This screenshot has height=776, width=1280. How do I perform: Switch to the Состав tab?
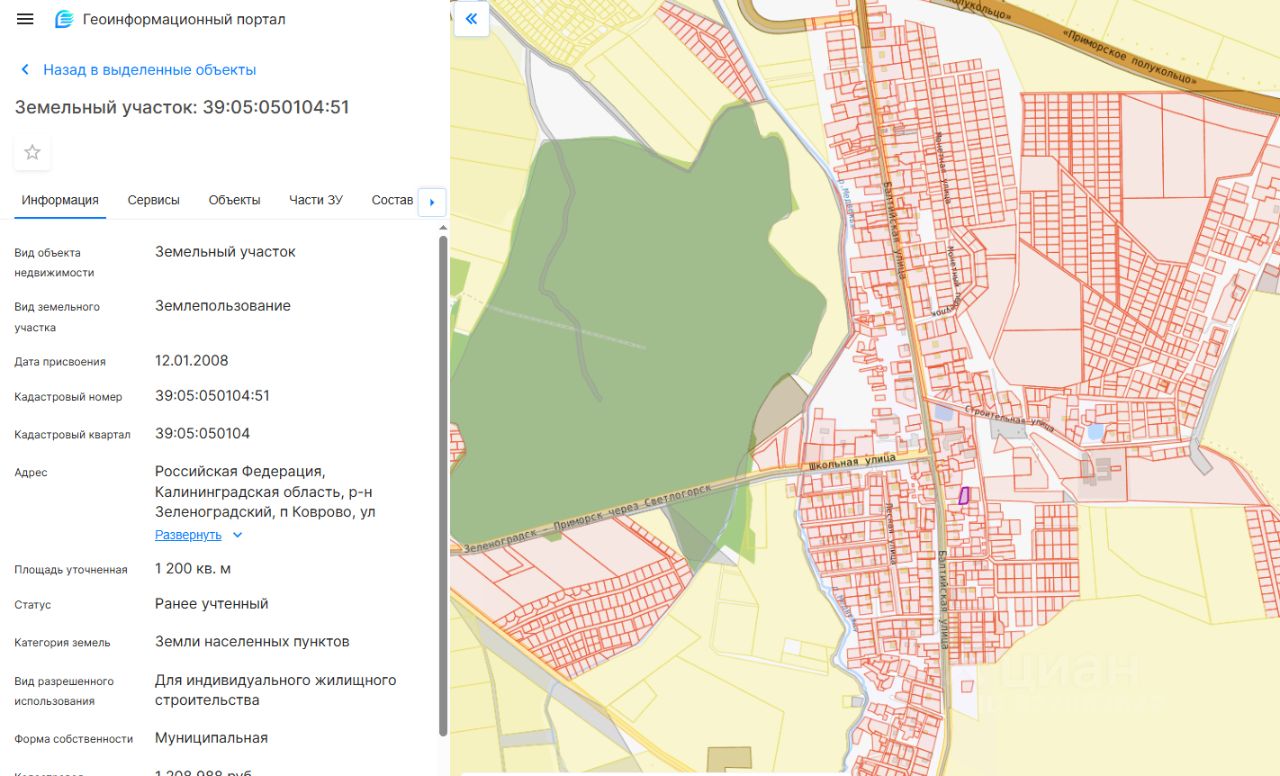tap(392, 200)
